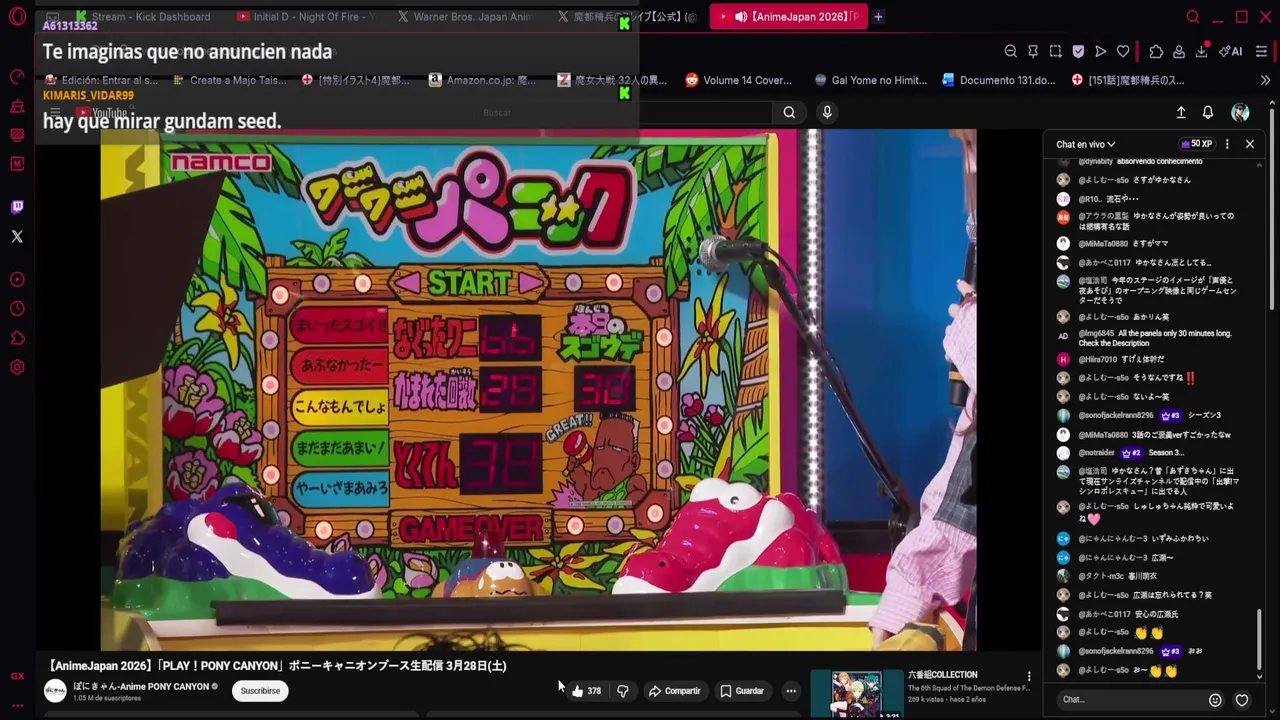Open a new tab with plus button
Screen dimensions: 1280x720
(878, 17)
